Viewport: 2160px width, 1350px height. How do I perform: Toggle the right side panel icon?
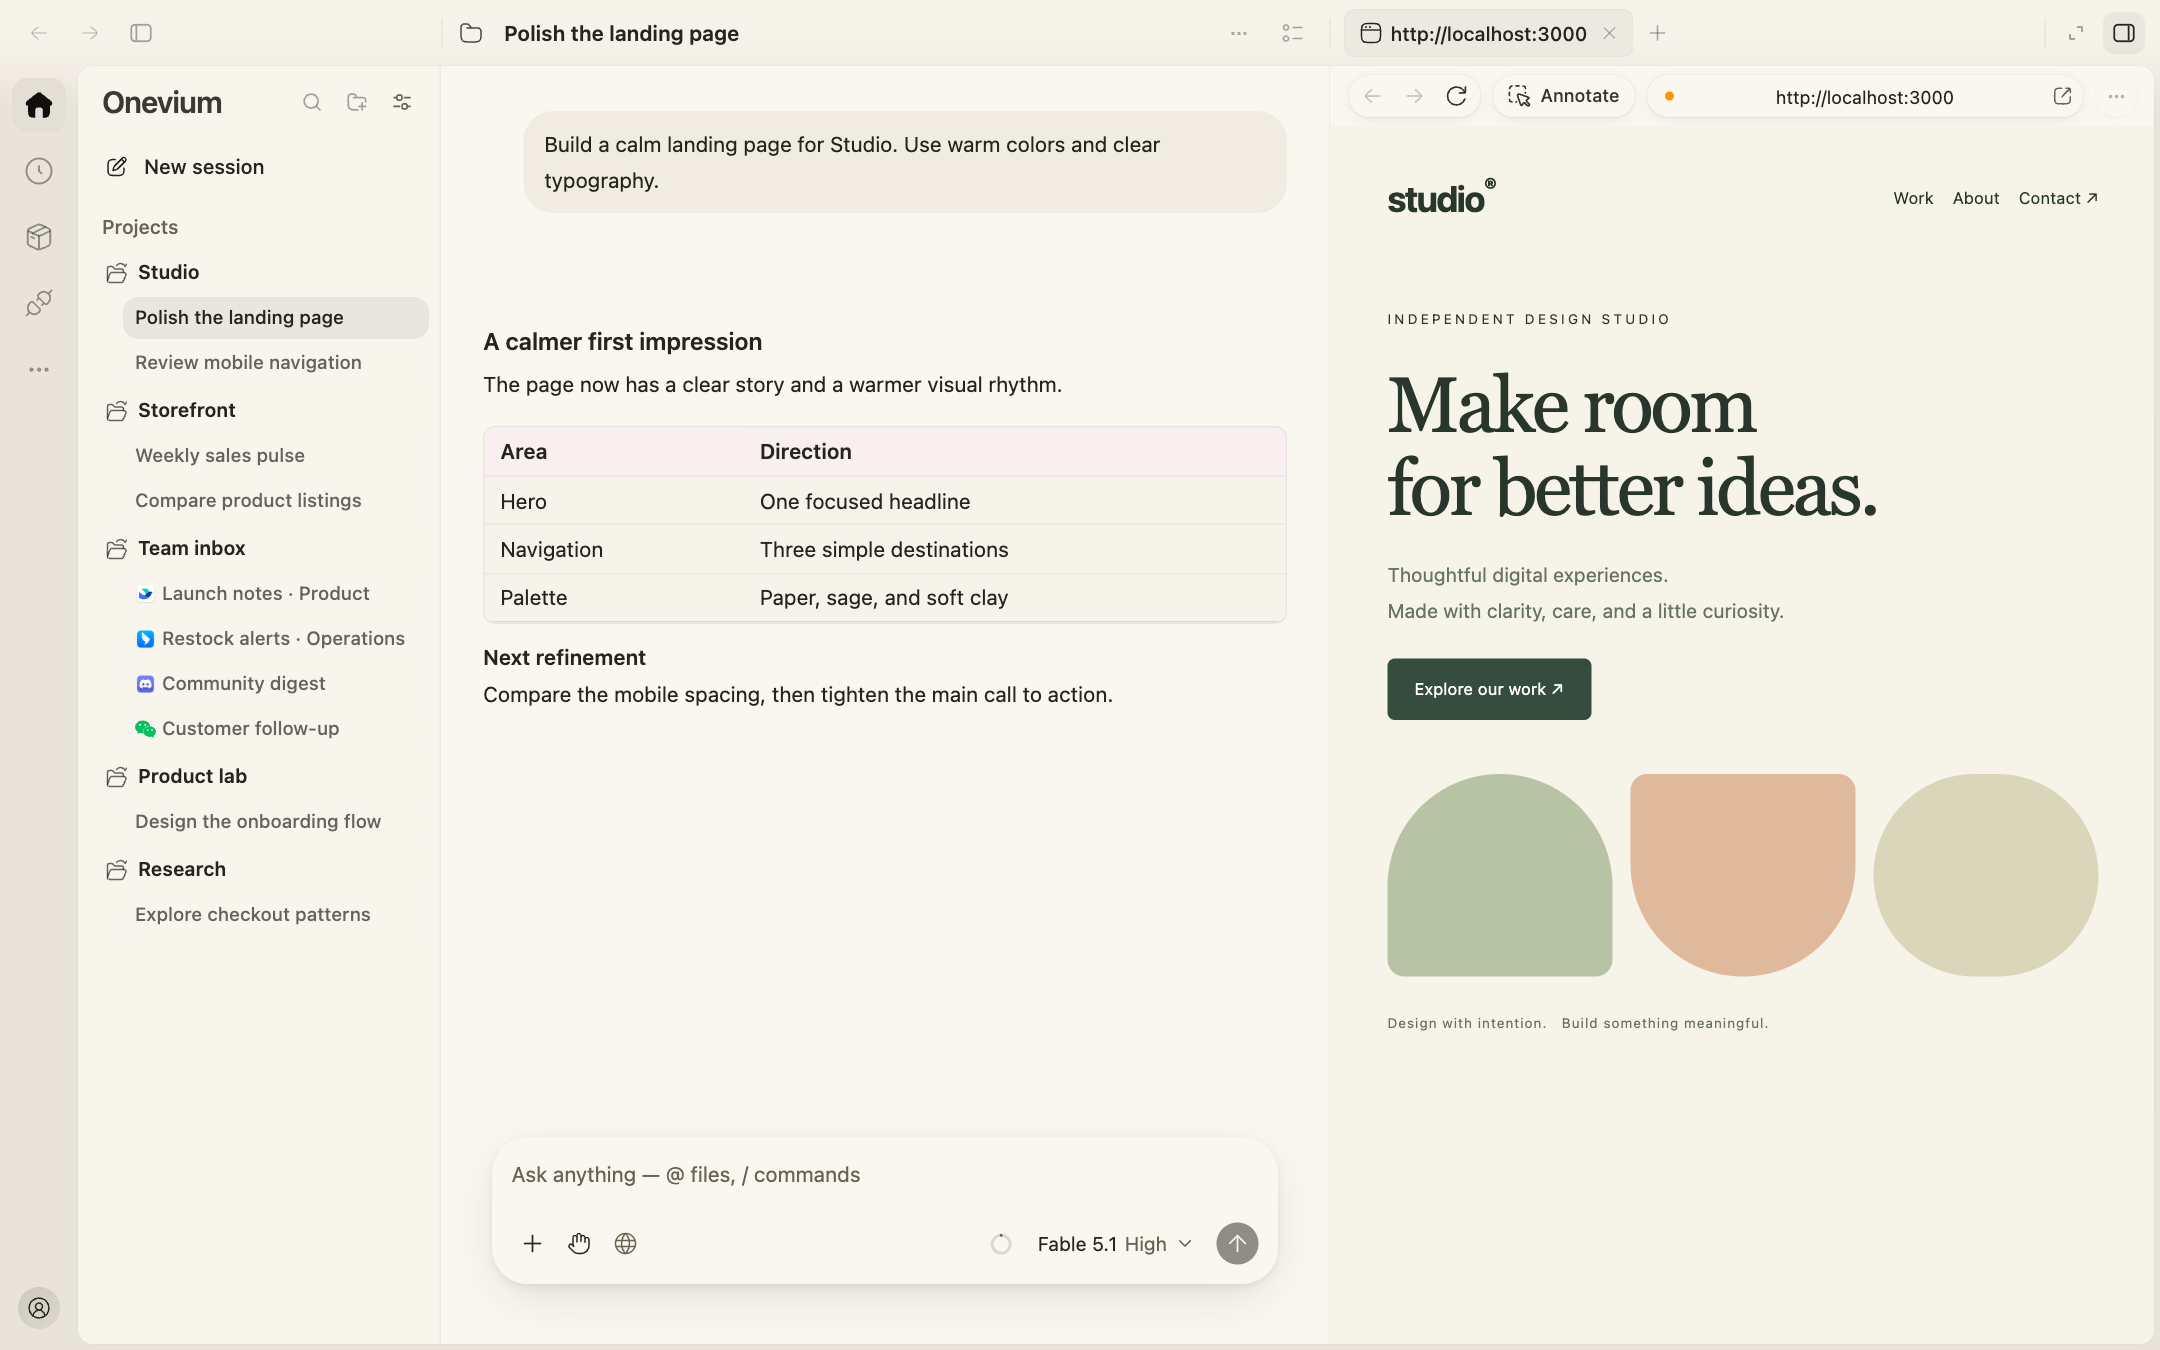point(2124,33)
